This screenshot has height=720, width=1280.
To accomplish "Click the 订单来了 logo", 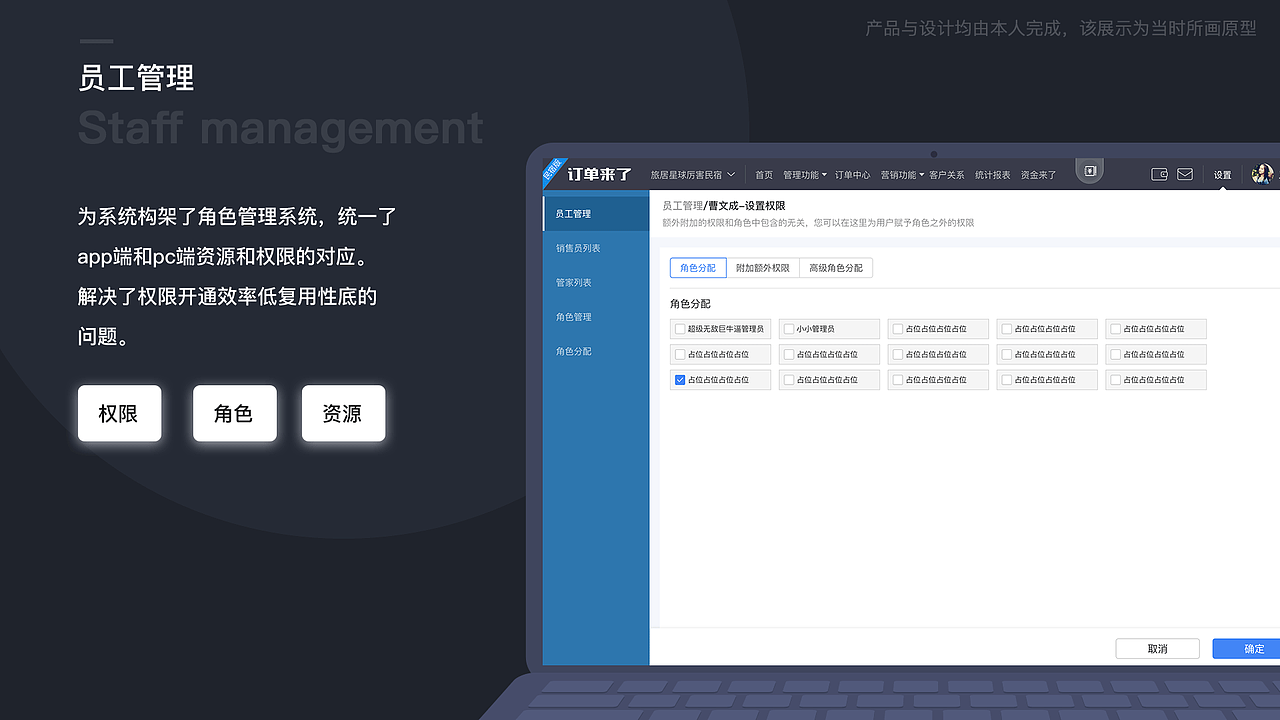I will click(599, 174).
